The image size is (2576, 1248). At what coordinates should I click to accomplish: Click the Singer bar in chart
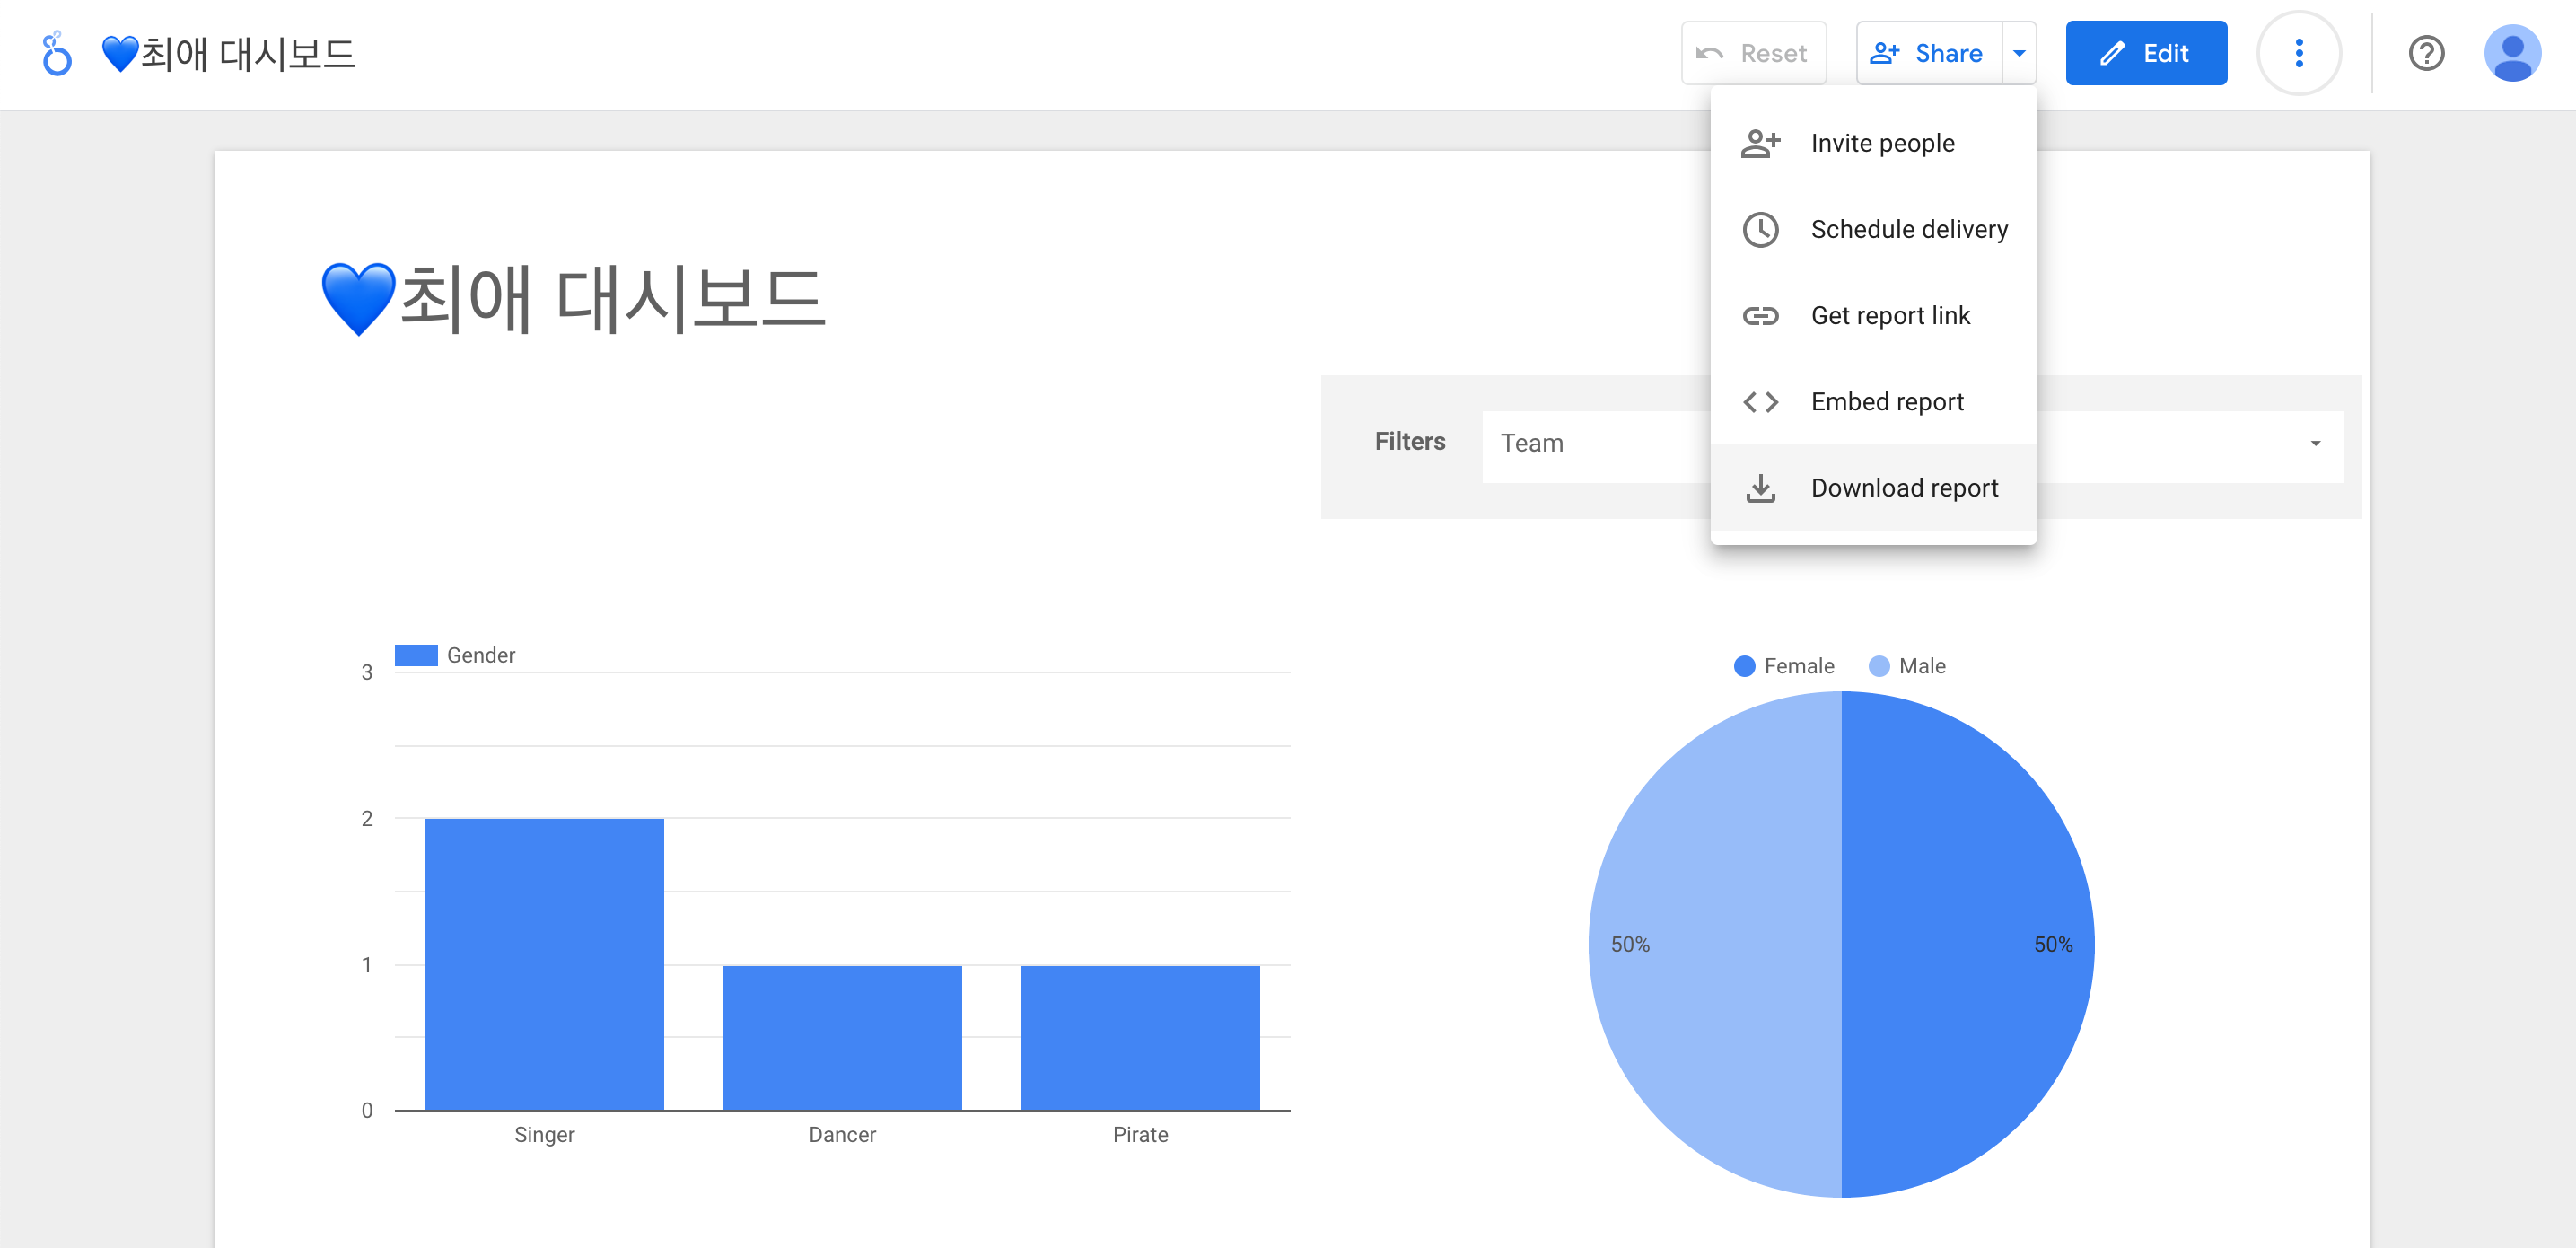[x=544, y=963]
